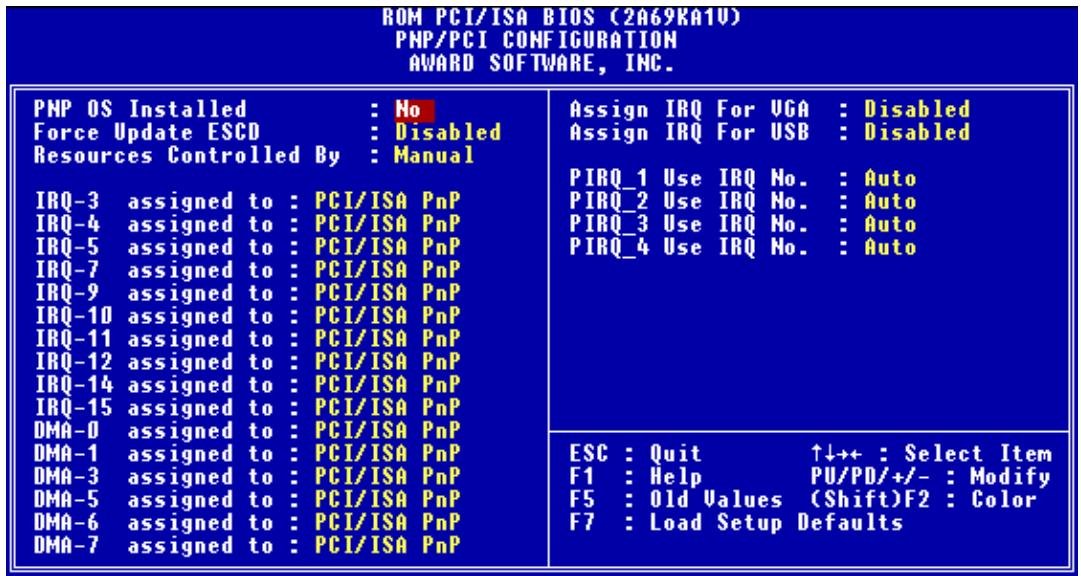This screenshot has height=576, width=1081.
Task: Select the PCI/ISA PnP value for DMA-1
Action: pyautogui.click(x=387, y=454)
